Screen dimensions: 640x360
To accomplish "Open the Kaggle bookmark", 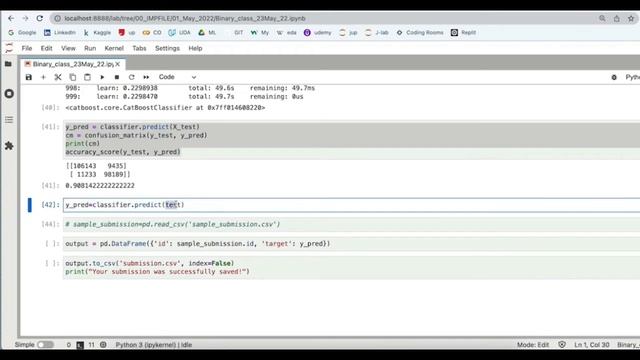I will 97,32.
